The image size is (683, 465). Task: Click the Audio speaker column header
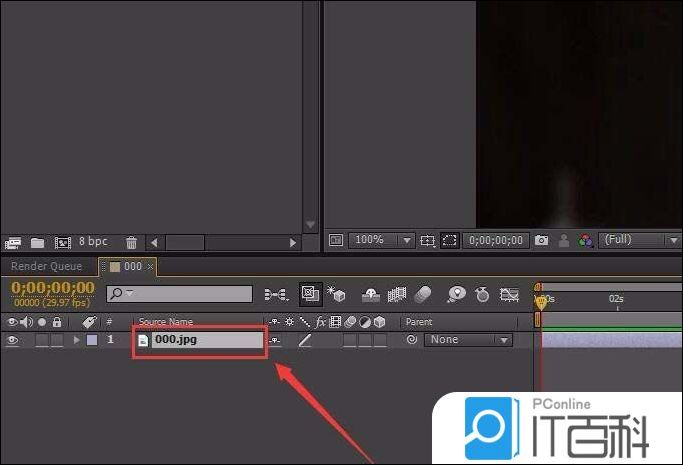pos(26,322)
